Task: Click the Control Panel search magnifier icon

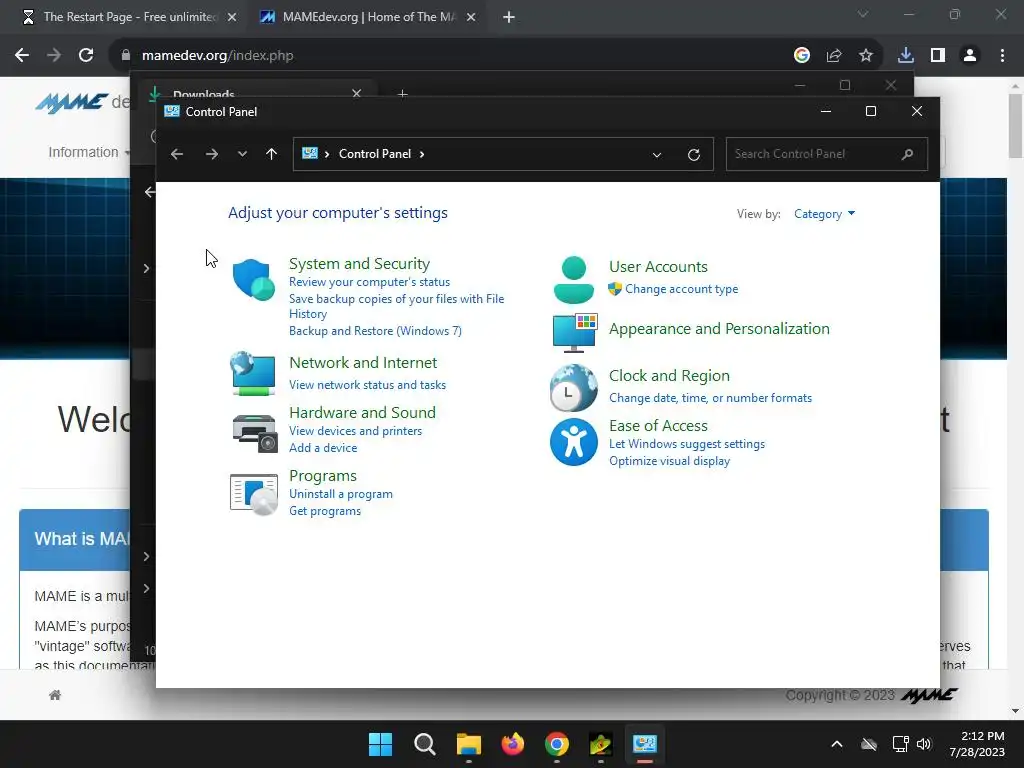Action: tap(907, 154)
